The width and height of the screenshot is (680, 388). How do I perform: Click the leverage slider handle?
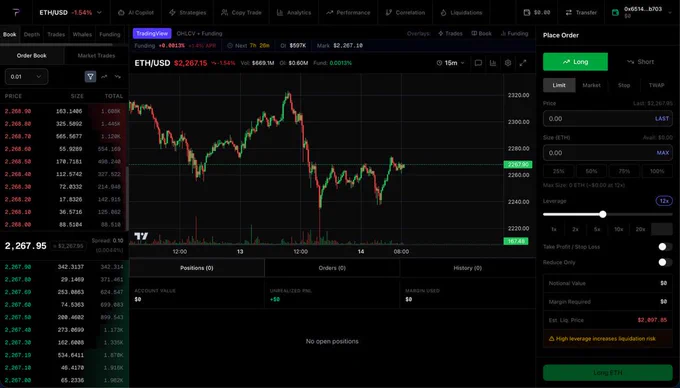(x=603, y=214)
